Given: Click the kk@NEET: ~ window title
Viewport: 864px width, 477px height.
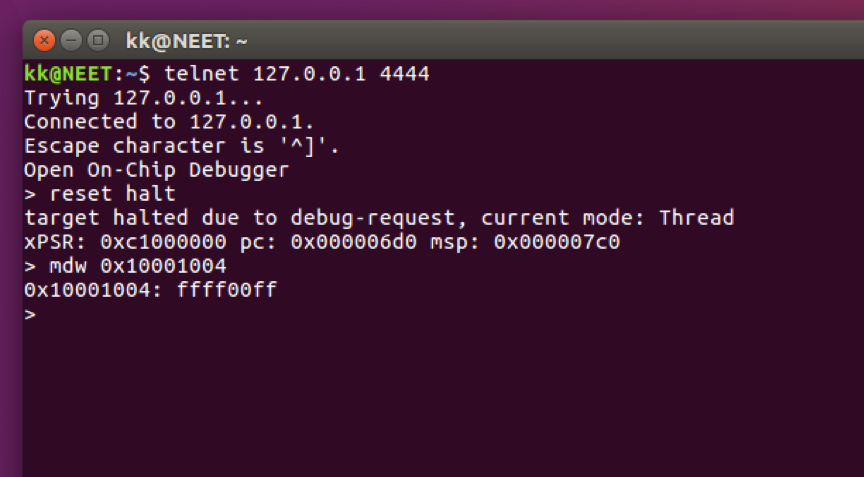Looking at the screenshot, I should coord(186,41).
